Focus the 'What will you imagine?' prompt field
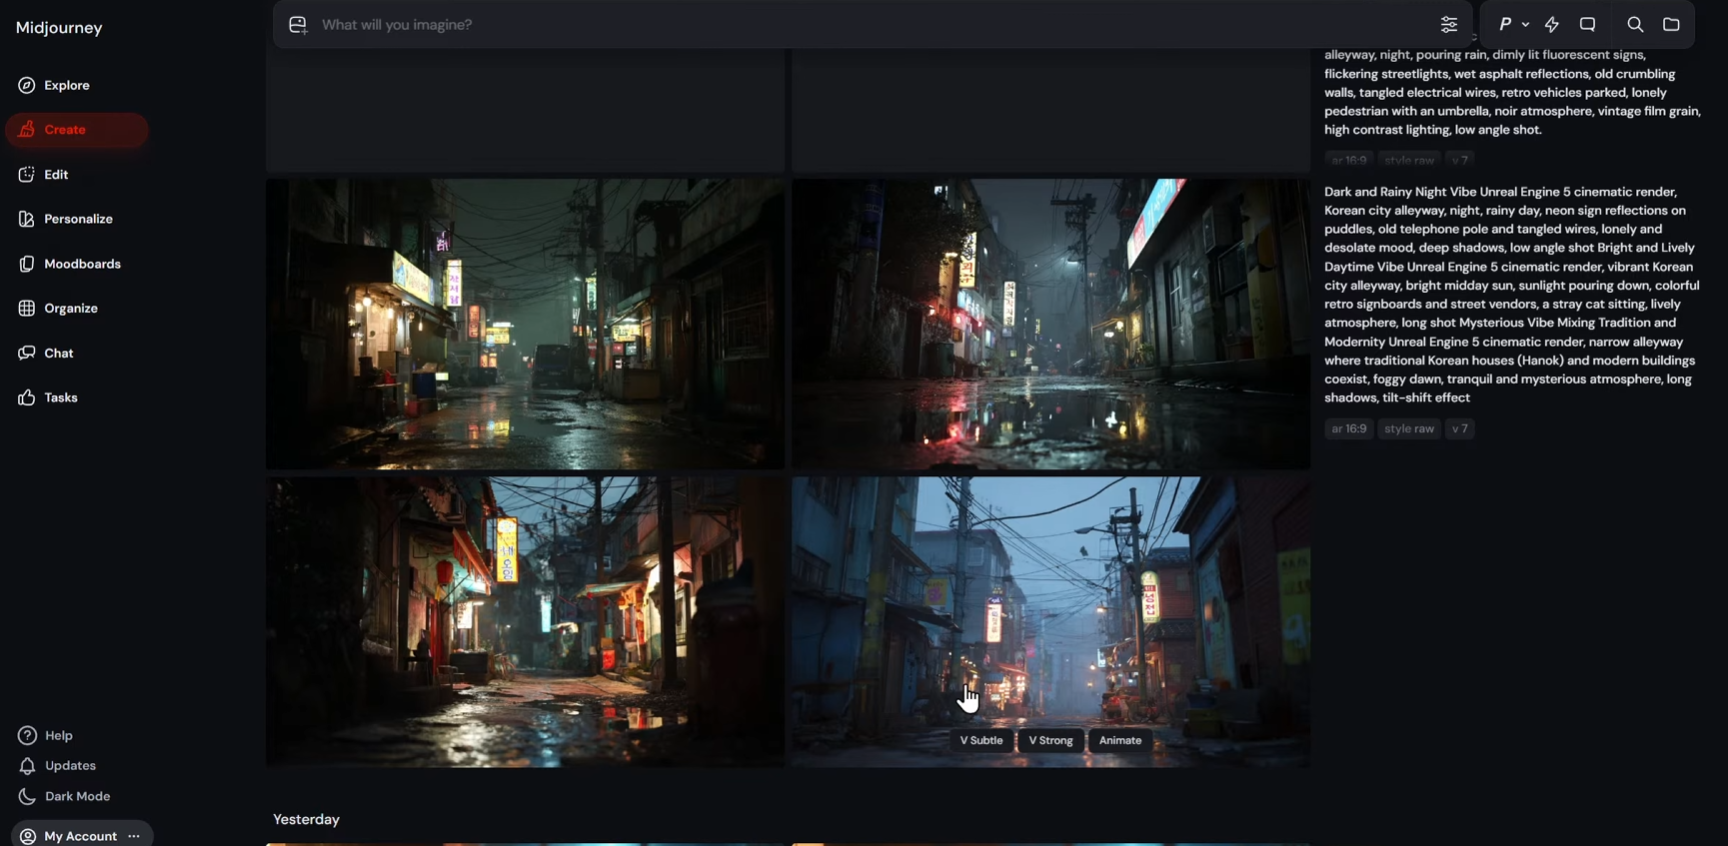This screenshot has width=1728, height=846. pyautogui.click(x=870, y=25)
